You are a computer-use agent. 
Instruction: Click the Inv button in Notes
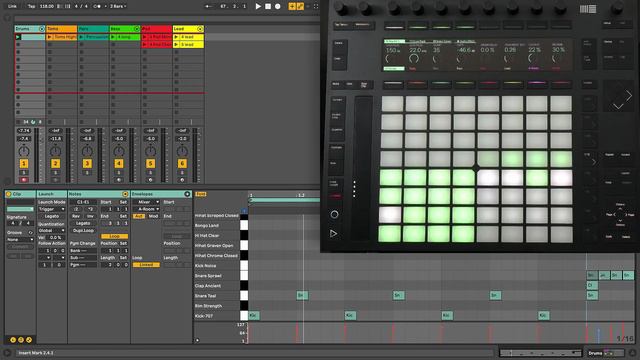(90, 216)
